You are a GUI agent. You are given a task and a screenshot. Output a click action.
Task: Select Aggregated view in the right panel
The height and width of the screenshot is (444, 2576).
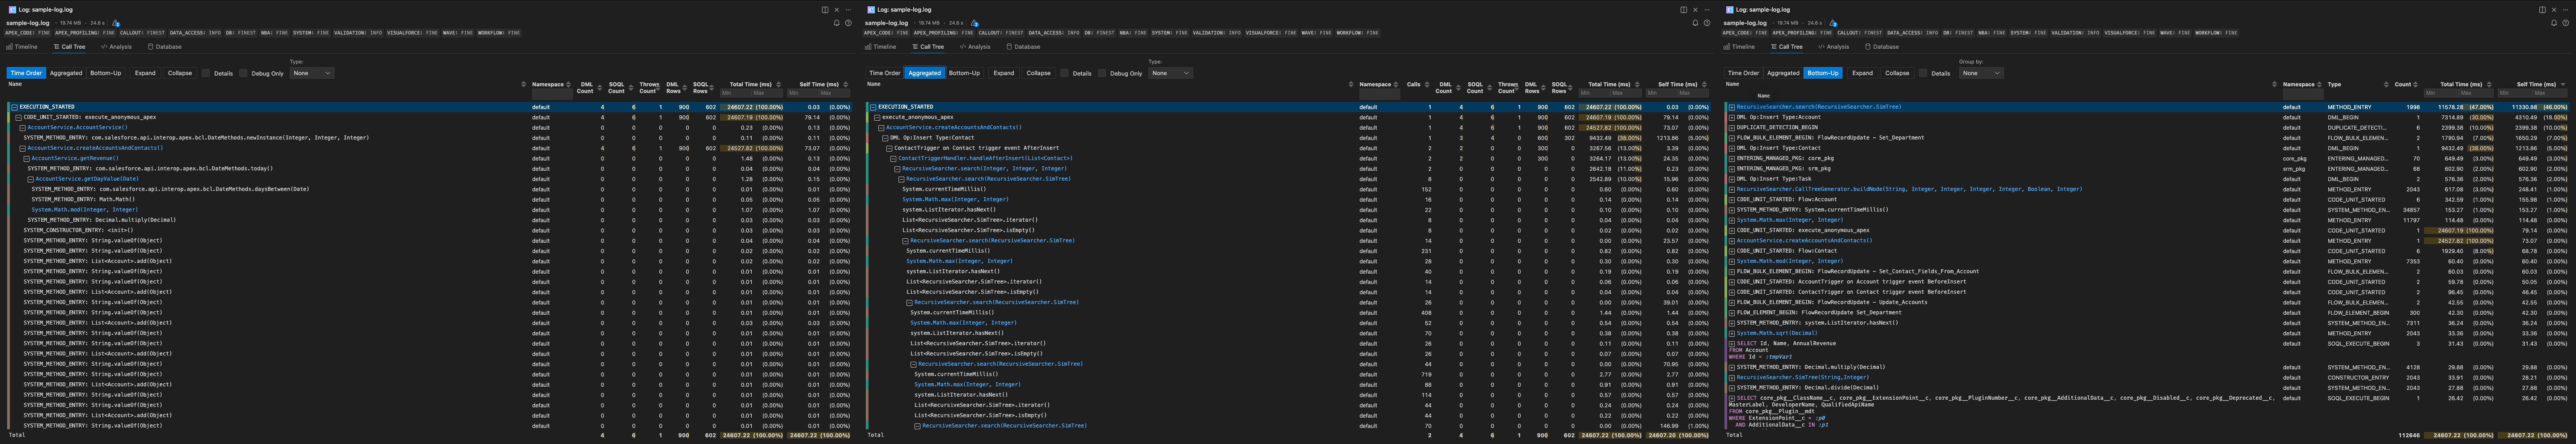[1783, 73]
